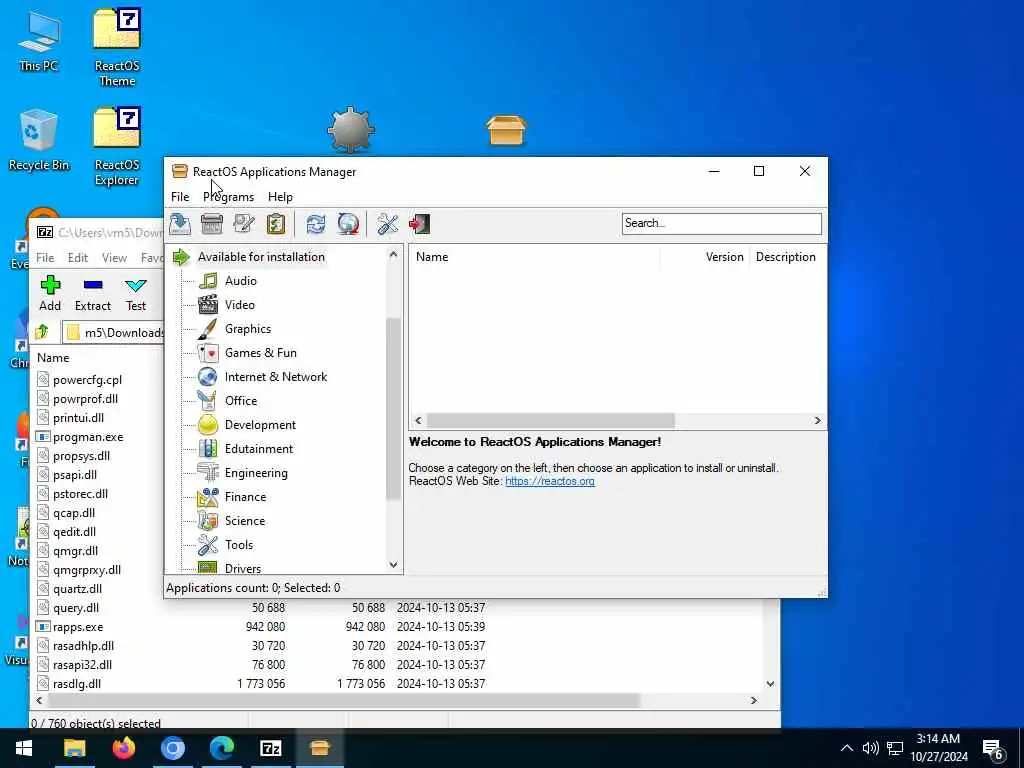Open Firefox from the taskbar
Viewport: 1024px width, 768px height.
pyautogui.click(x=123, y=748)
